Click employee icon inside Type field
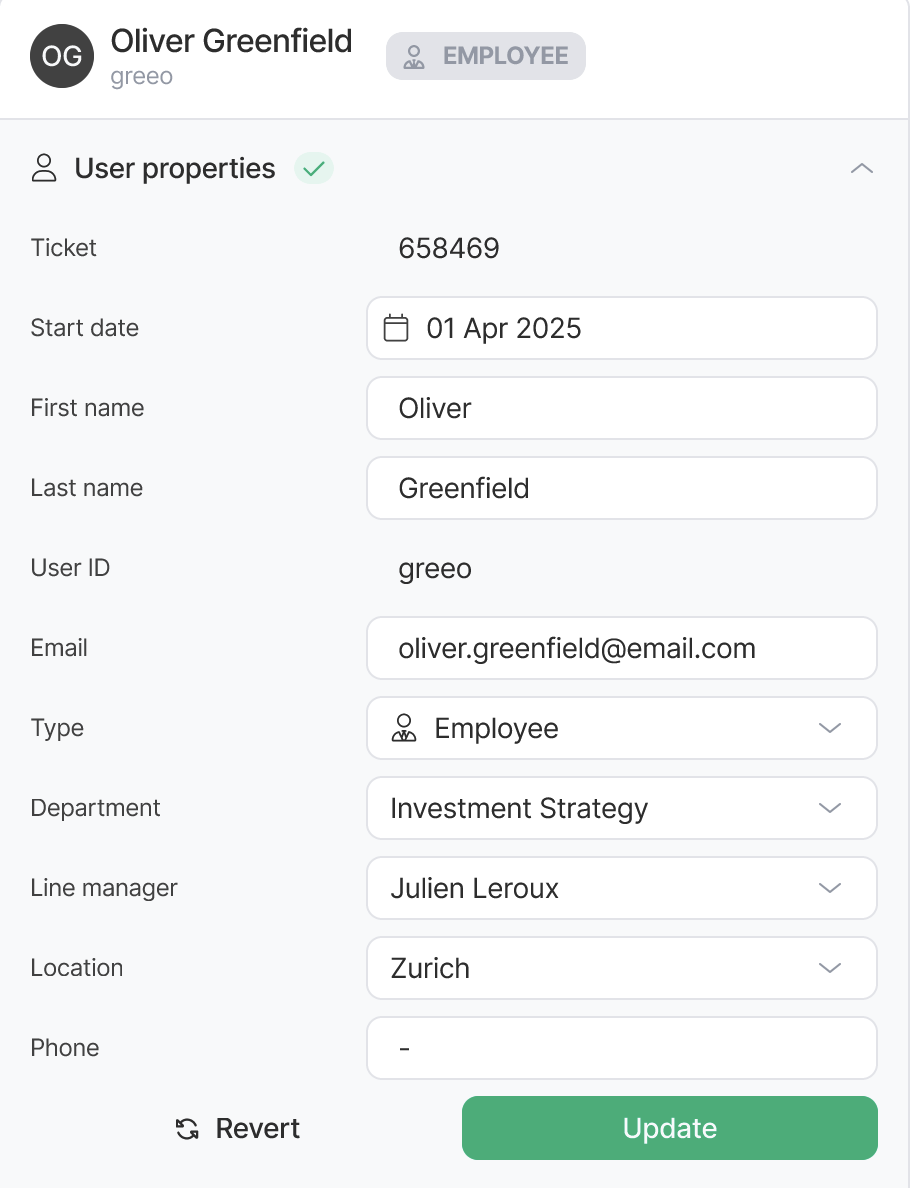The image size is (910, 1188). (x=404, y=728)
